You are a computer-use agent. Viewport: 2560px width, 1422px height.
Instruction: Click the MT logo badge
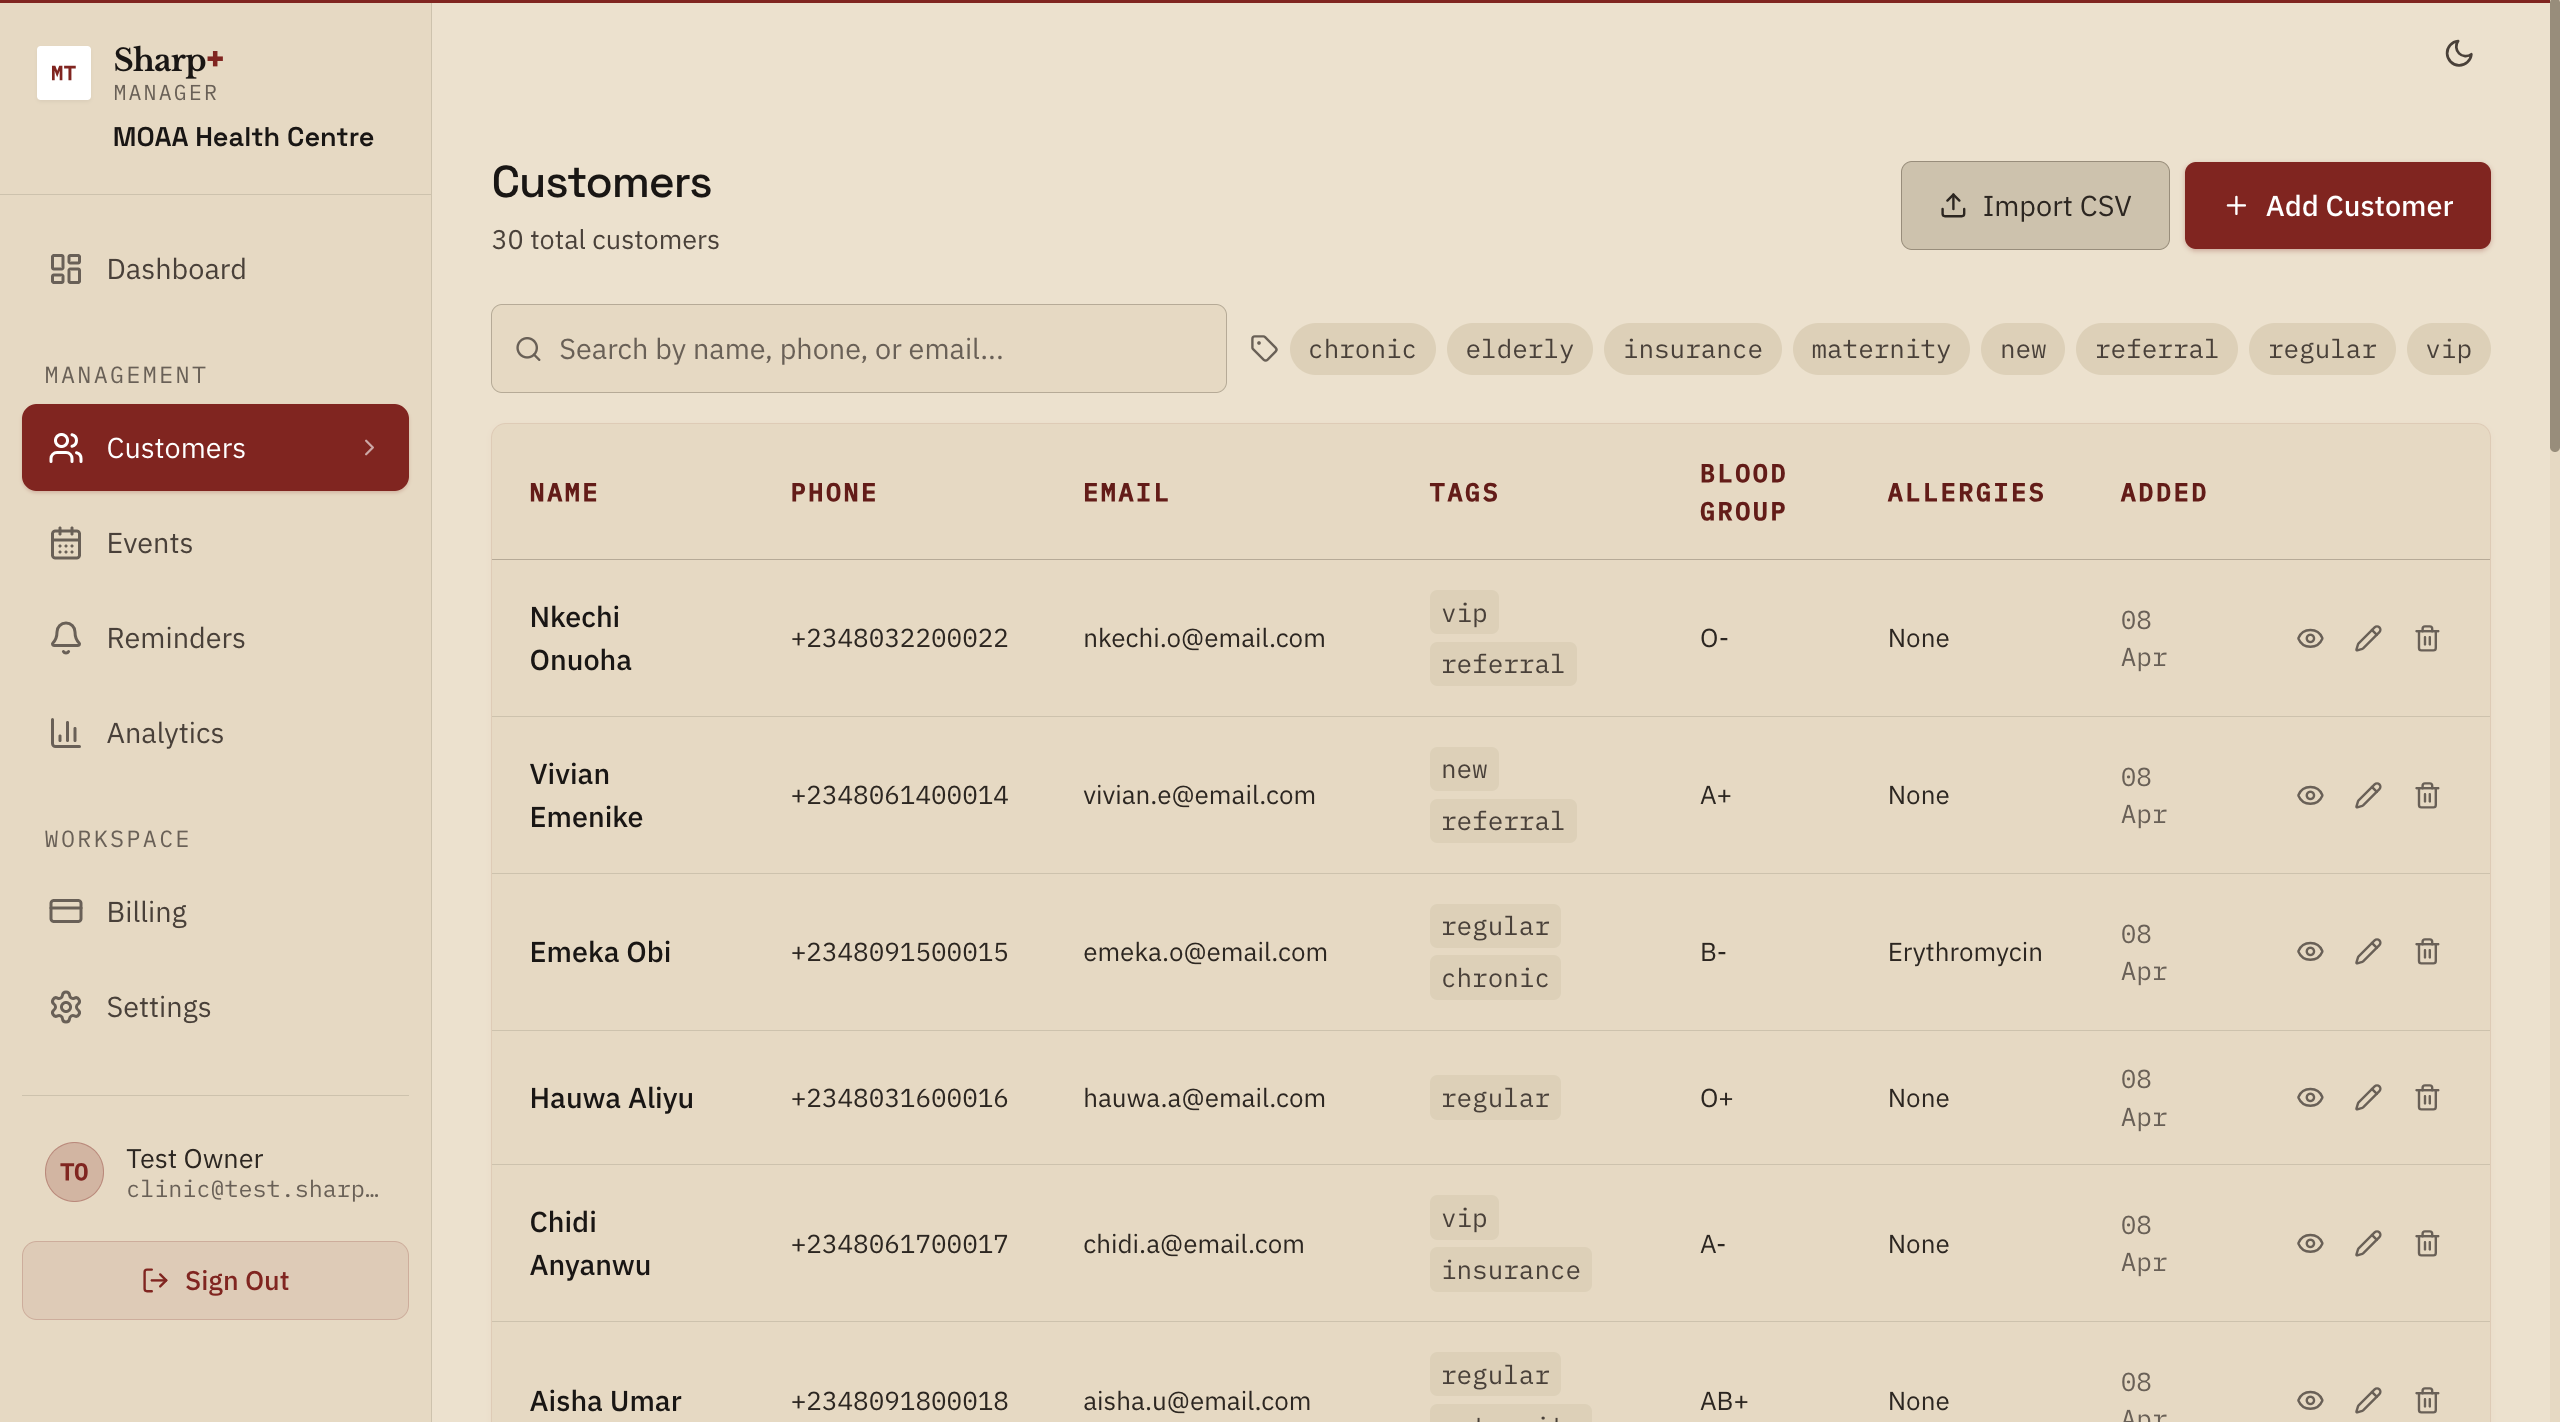point(64,73)
